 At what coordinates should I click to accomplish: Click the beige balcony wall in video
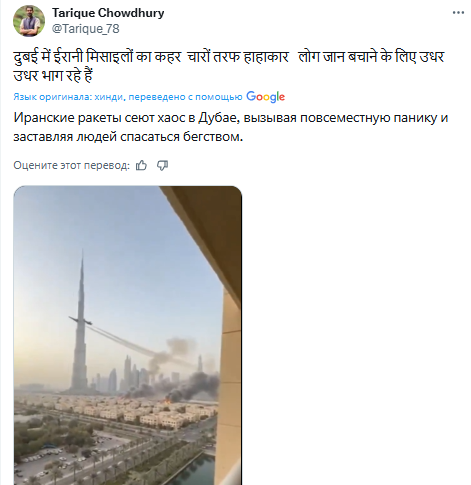(x=231, y=383)
